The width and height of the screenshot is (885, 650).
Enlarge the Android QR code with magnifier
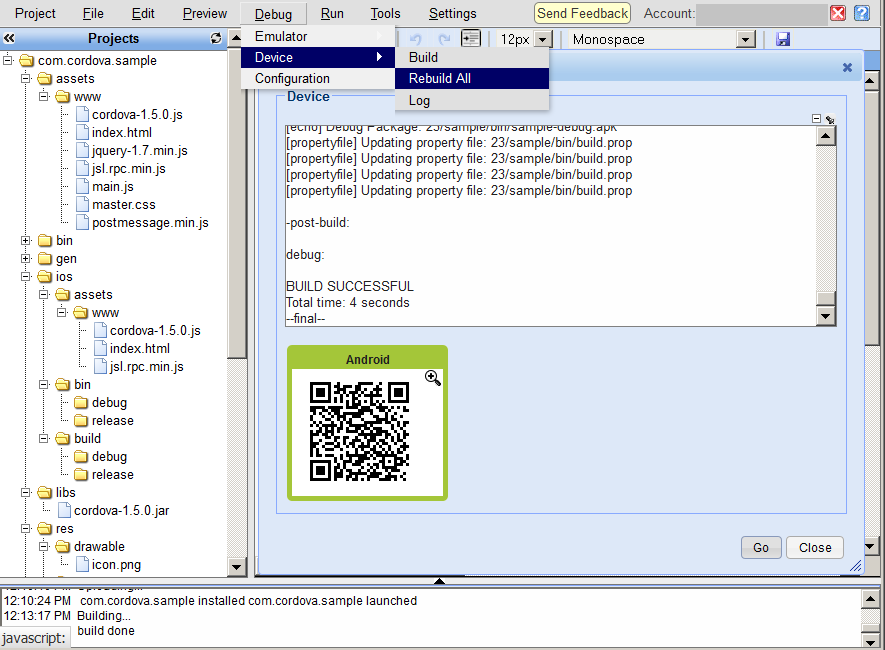pyautogui.click(x=433, y=378)
